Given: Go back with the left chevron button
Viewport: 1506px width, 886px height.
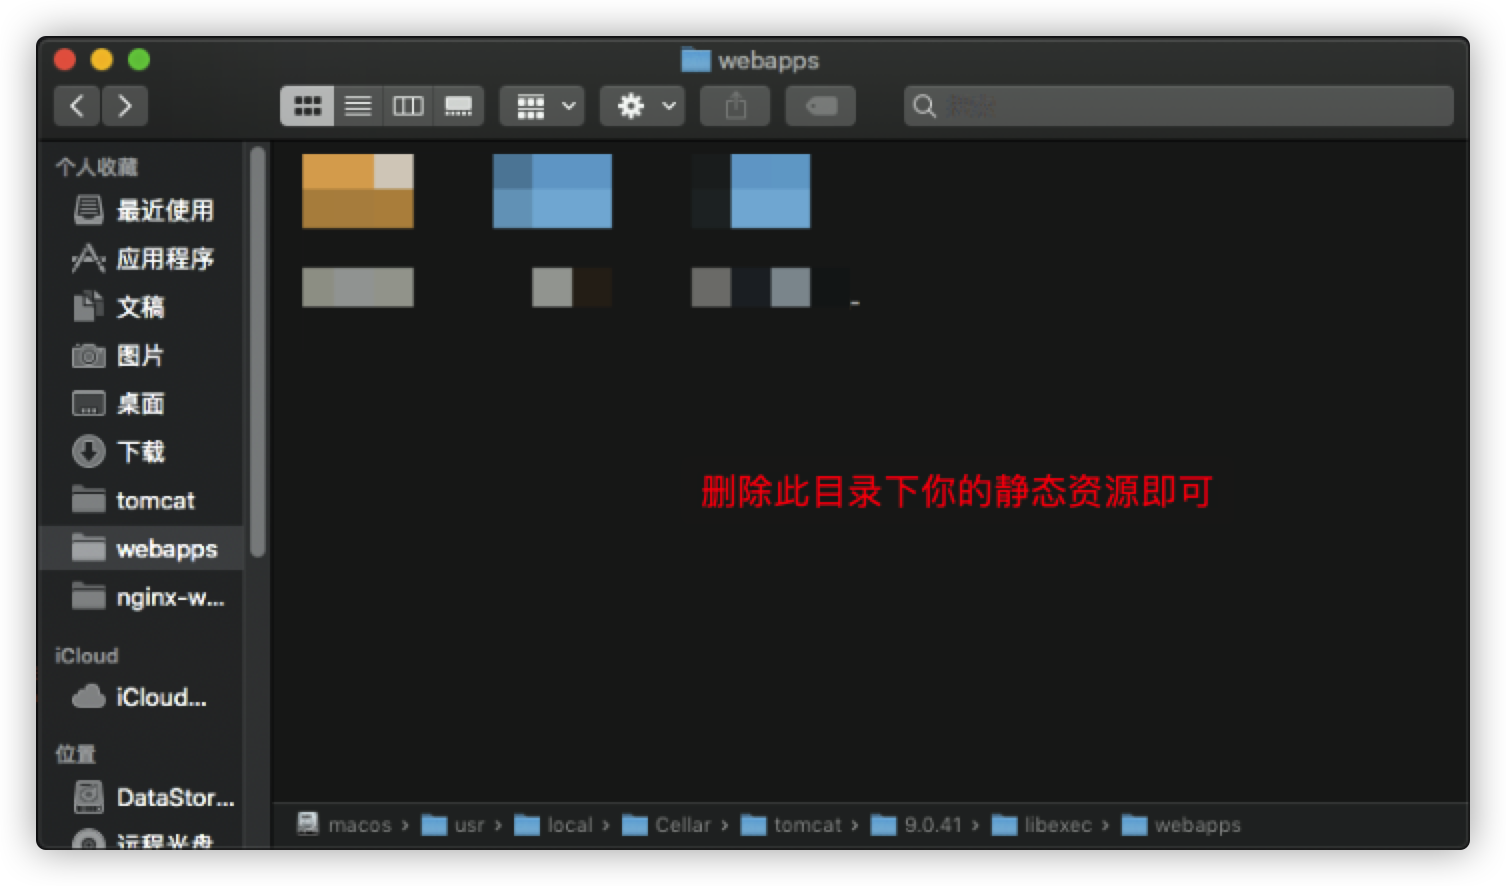Looking at the screenshot, I should tap(77, 106).
